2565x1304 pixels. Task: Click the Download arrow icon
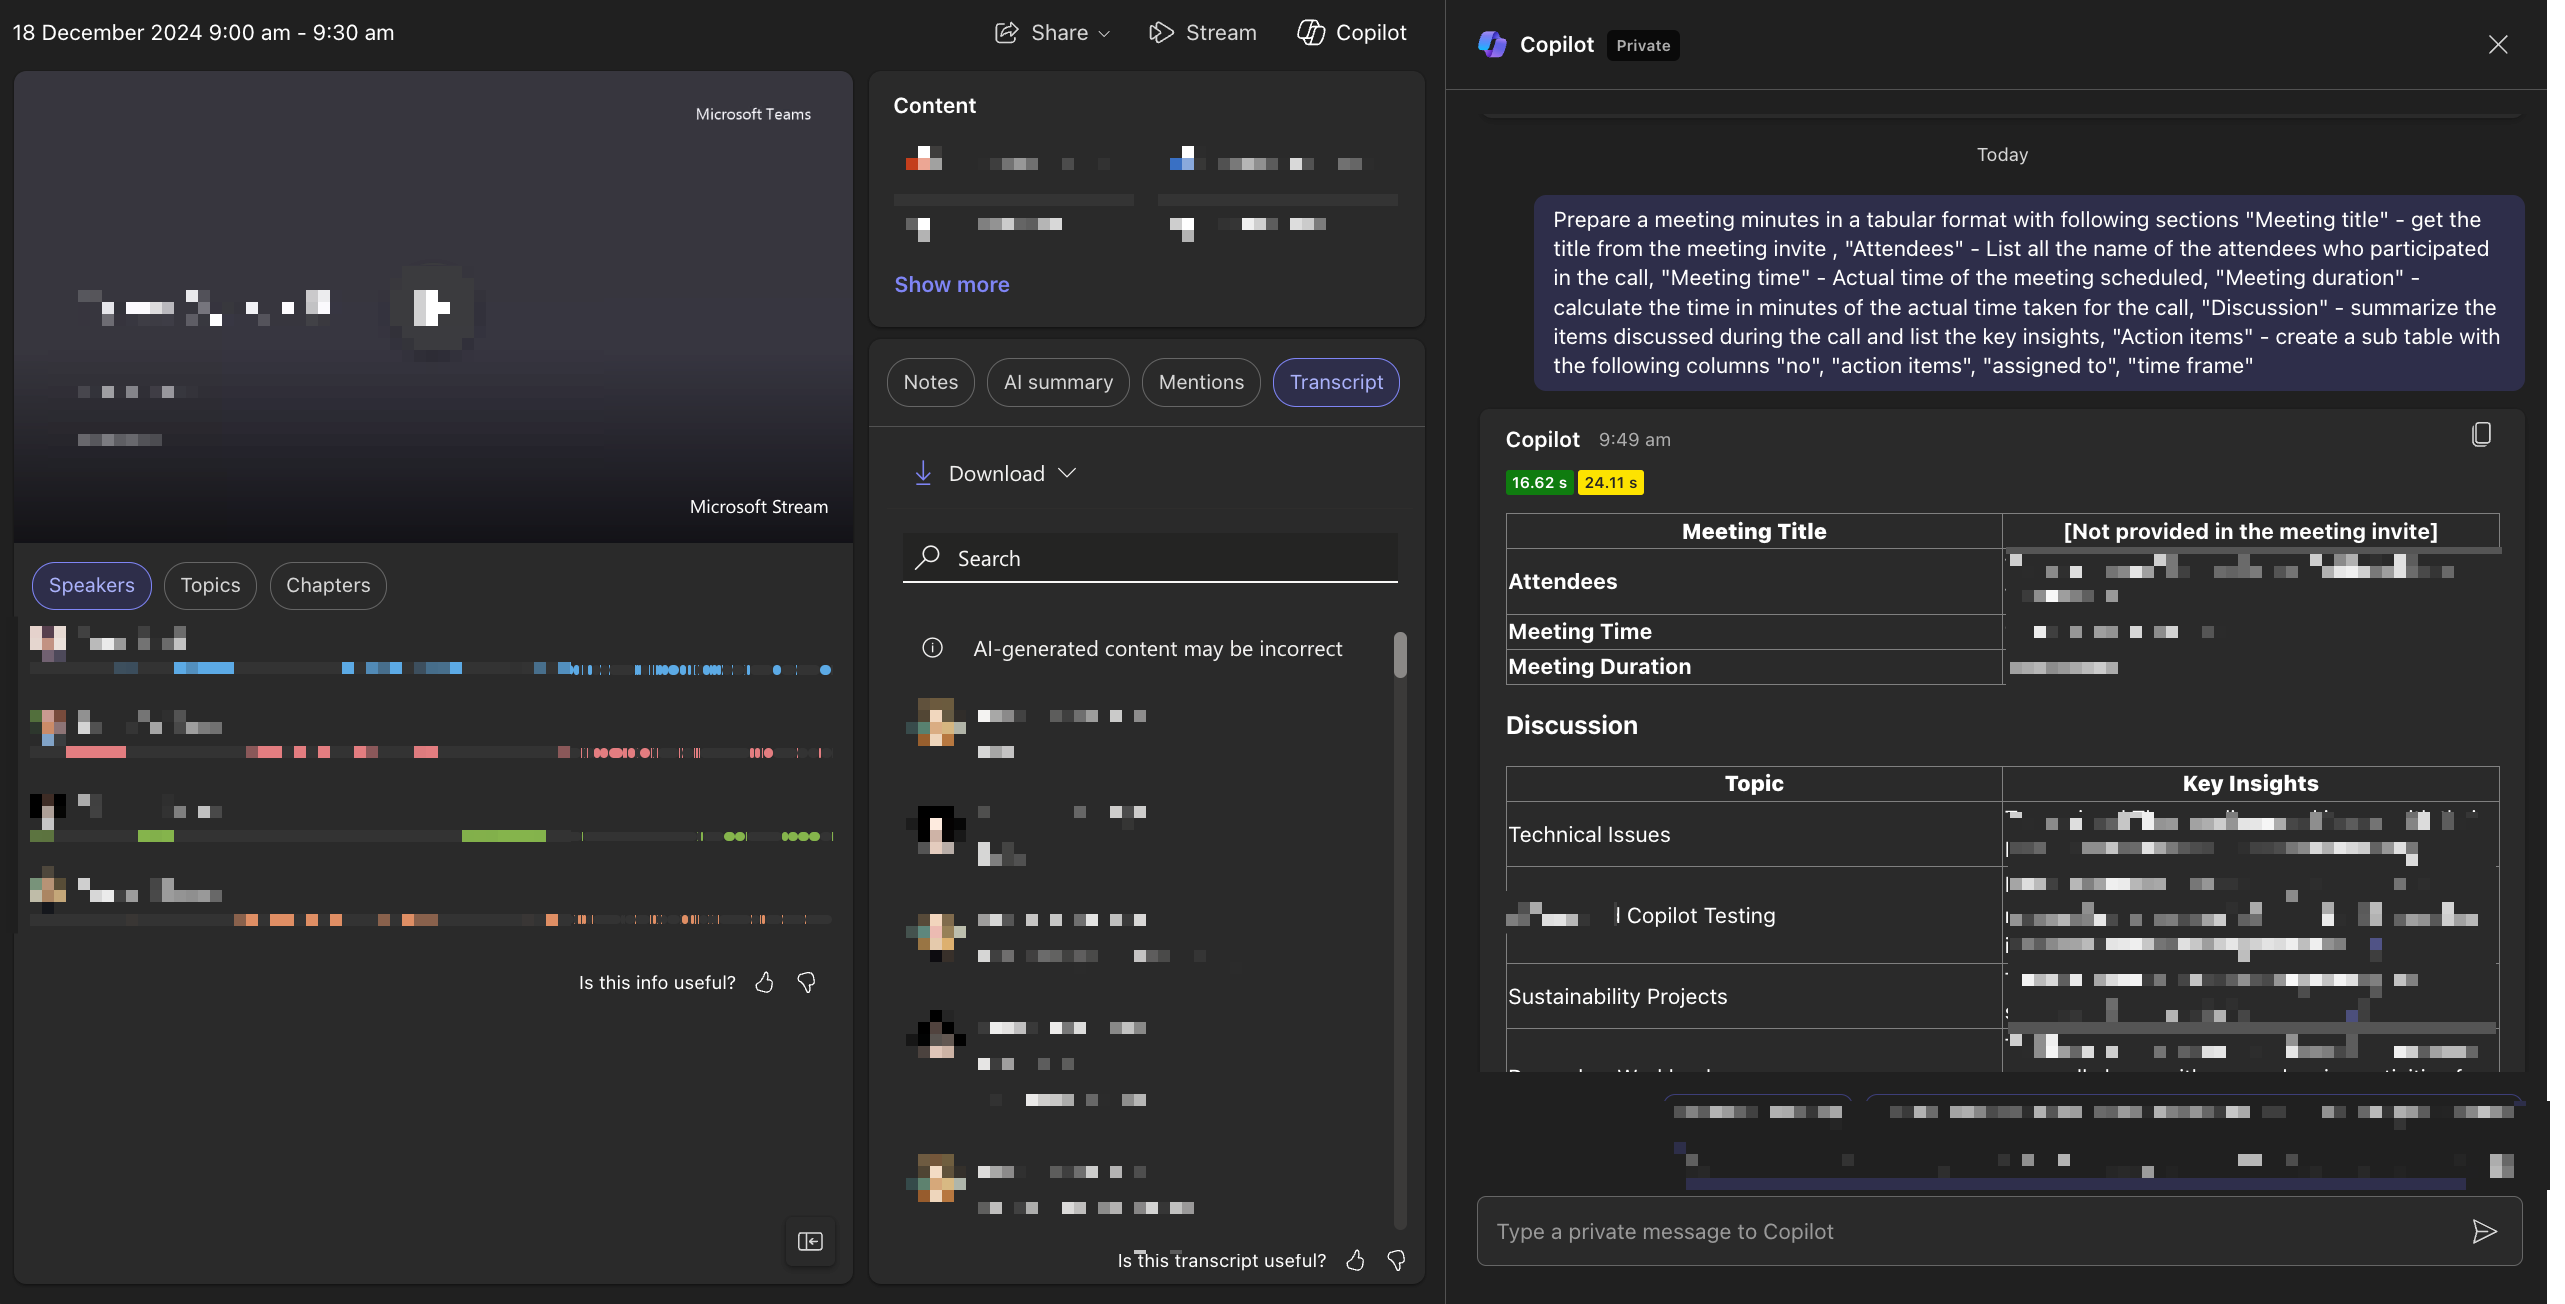(923, 473)
